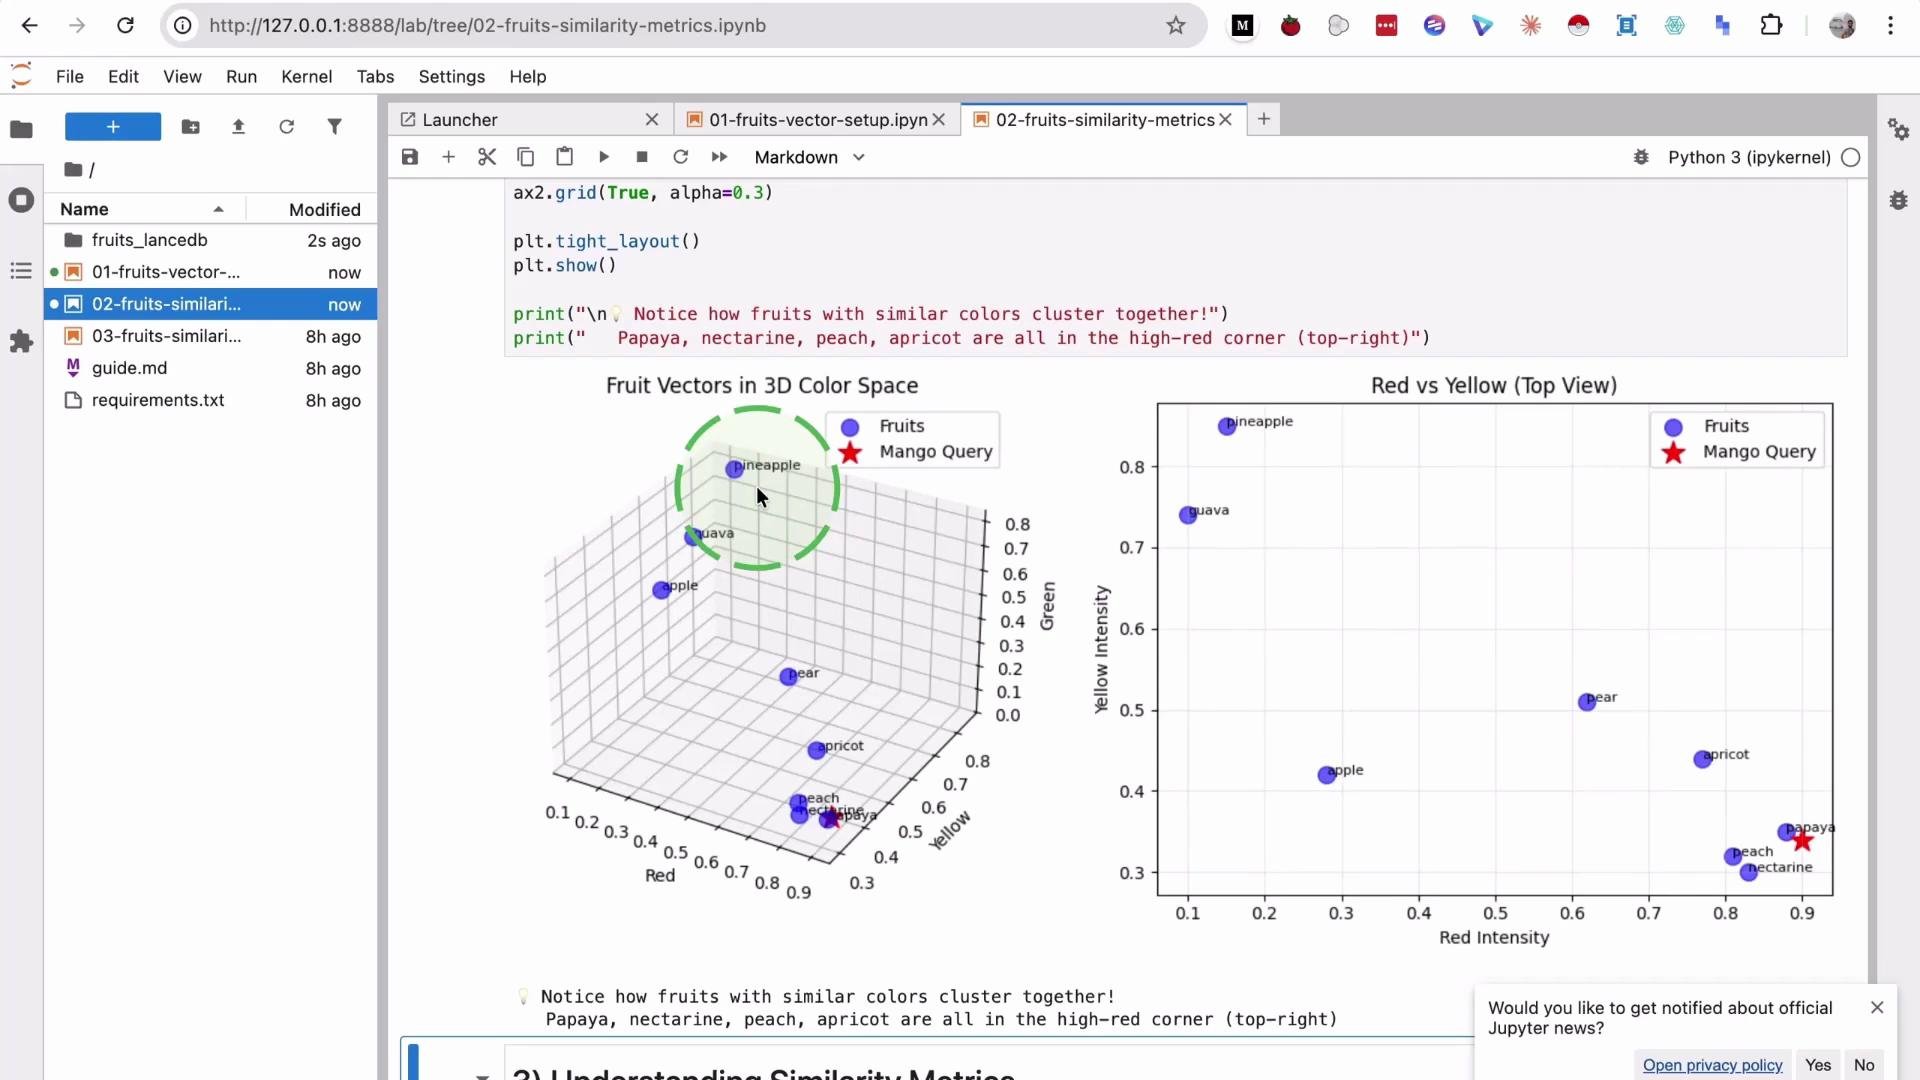The width and height of the screenshot is (1920, 1080).
Task: Sort files by Name column header
Action: 145,209
